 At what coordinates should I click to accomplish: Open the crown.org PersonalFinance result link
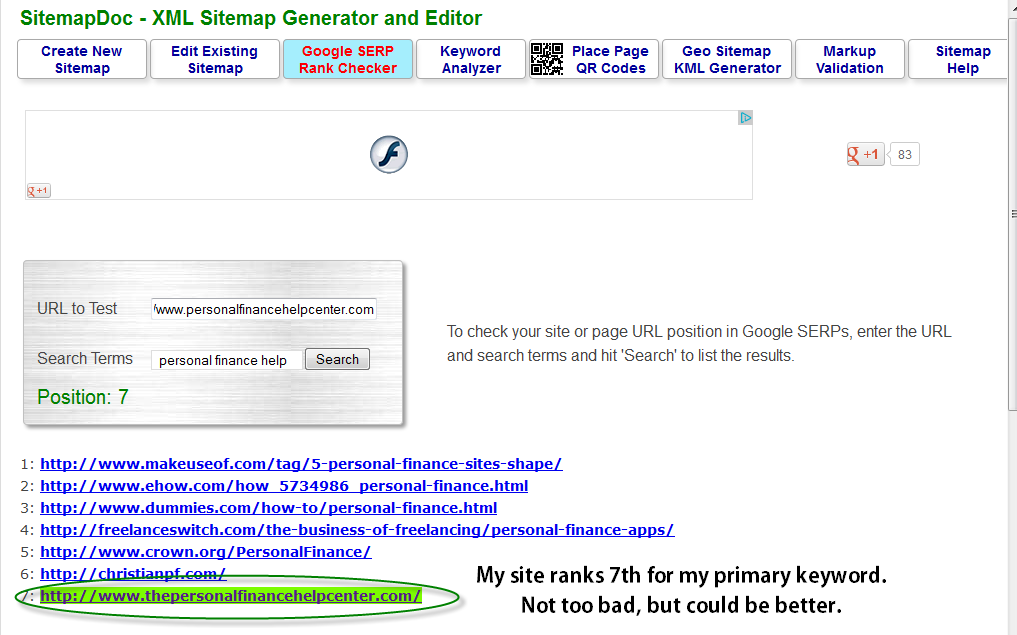pos(206,552)
